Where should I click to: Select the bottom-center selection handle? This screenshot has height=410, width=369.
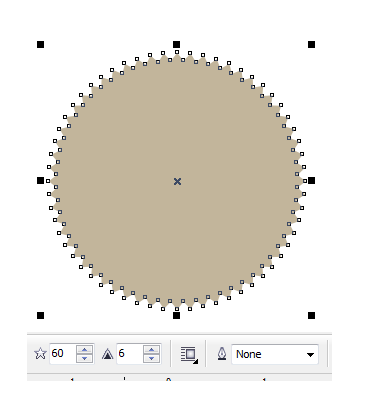pos(176,315)
